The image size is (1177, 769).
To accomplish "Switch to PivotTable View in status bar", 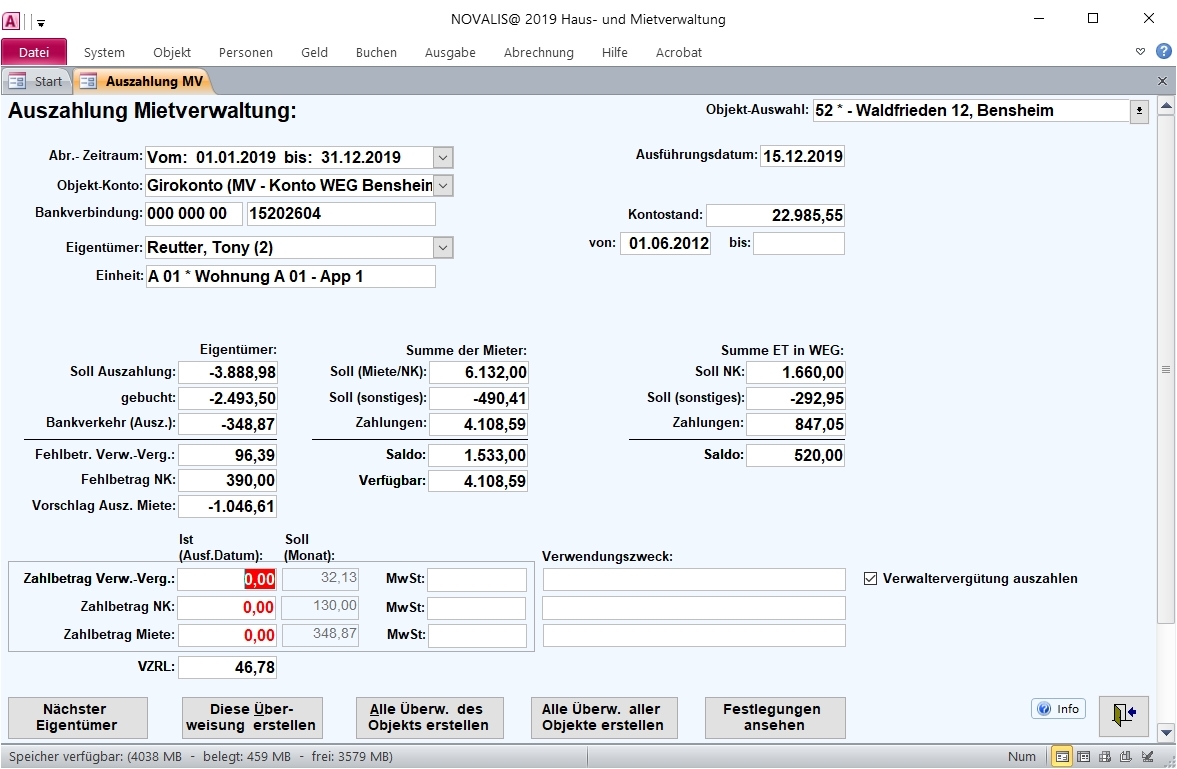I will point(1104,756).
